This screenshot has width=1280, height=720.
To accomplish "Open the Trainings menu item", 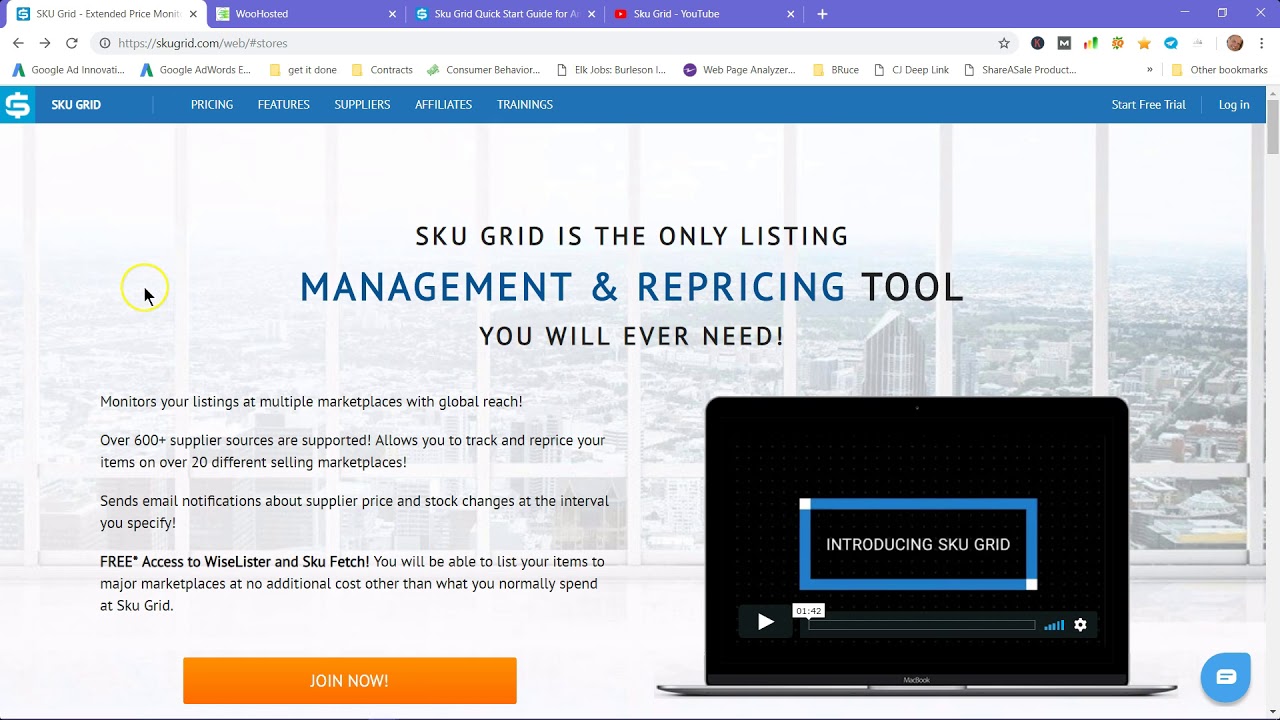I will click(525, 104).
